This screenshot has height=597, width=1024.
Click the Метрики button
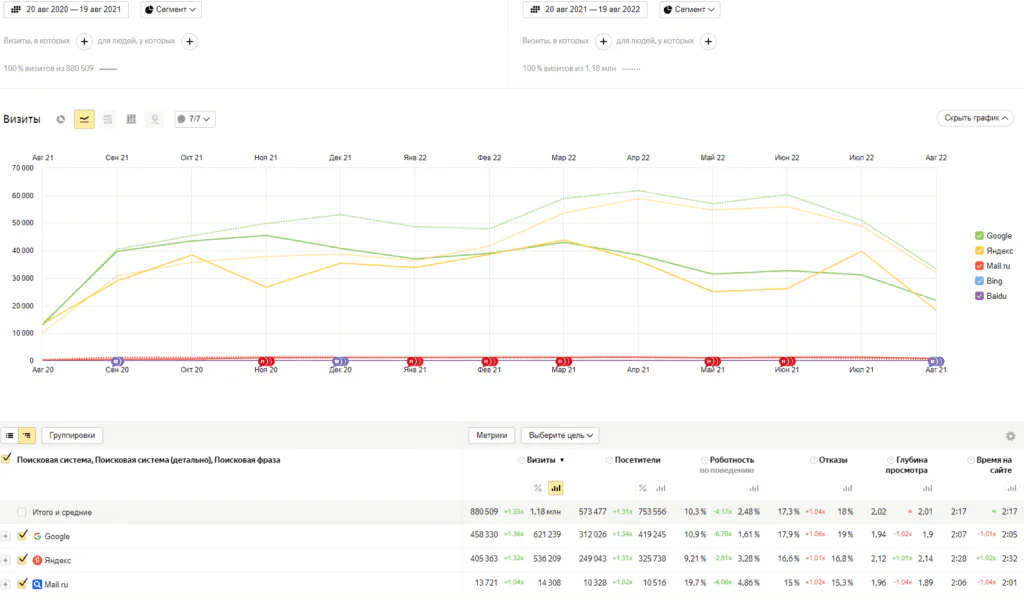click(492, 436)
